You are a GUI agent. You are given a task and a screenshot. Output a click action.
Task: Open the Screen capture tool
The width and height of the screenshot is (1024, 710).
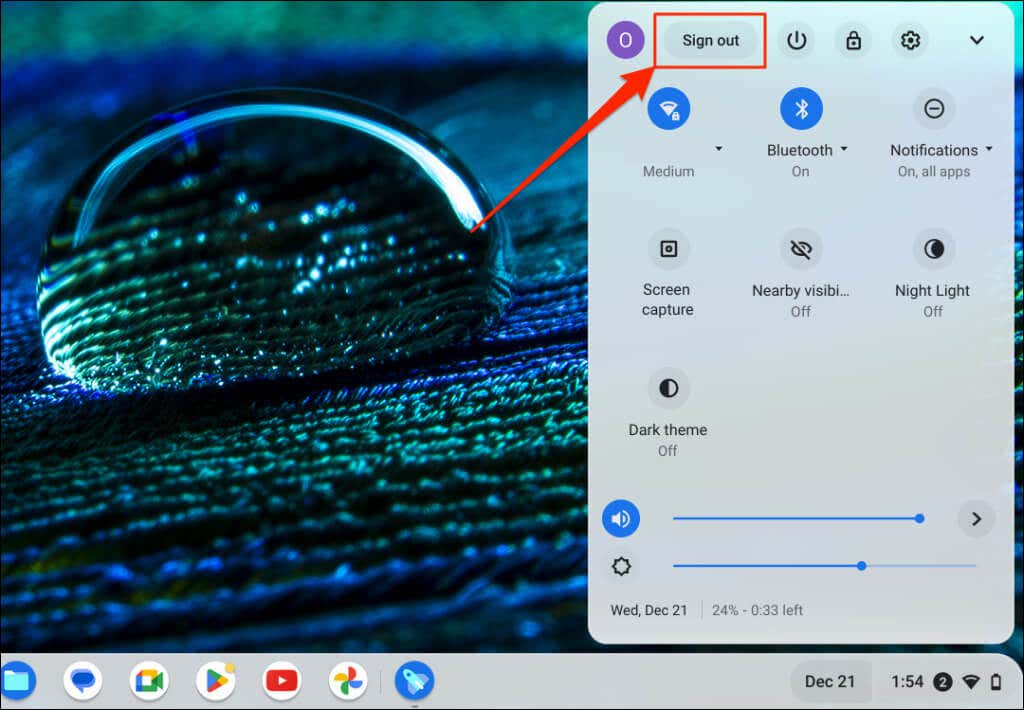668,249
